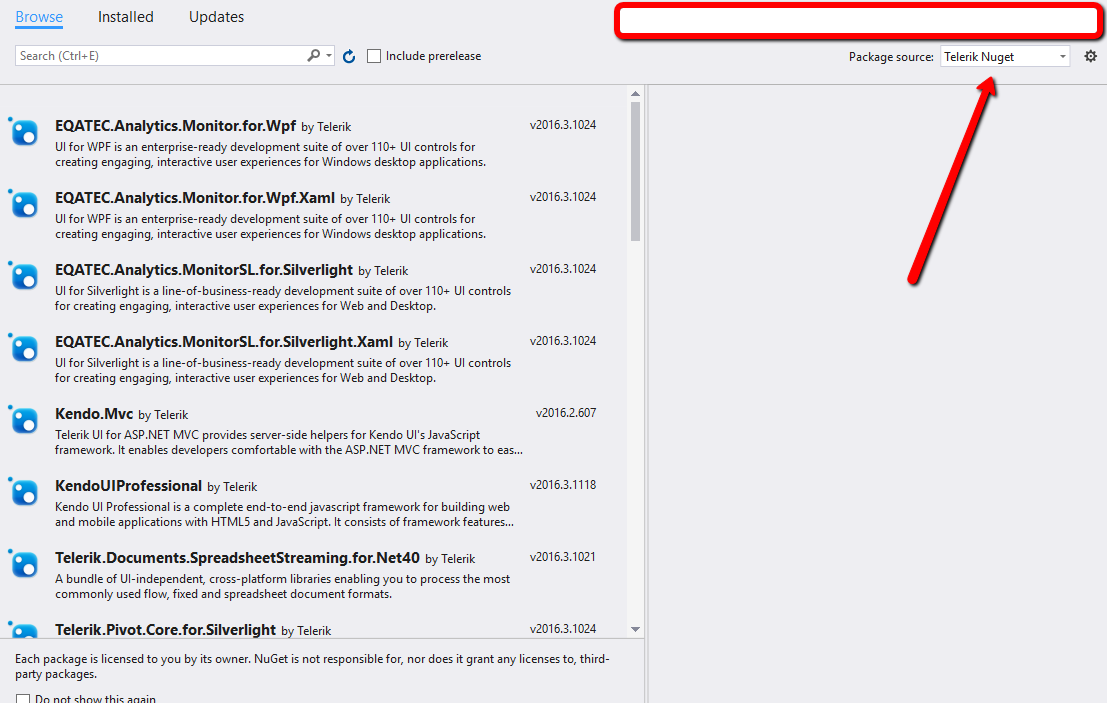Click Kendo.Mvc description text
This screenshot has height=703, width=1107.
[289, 443]
